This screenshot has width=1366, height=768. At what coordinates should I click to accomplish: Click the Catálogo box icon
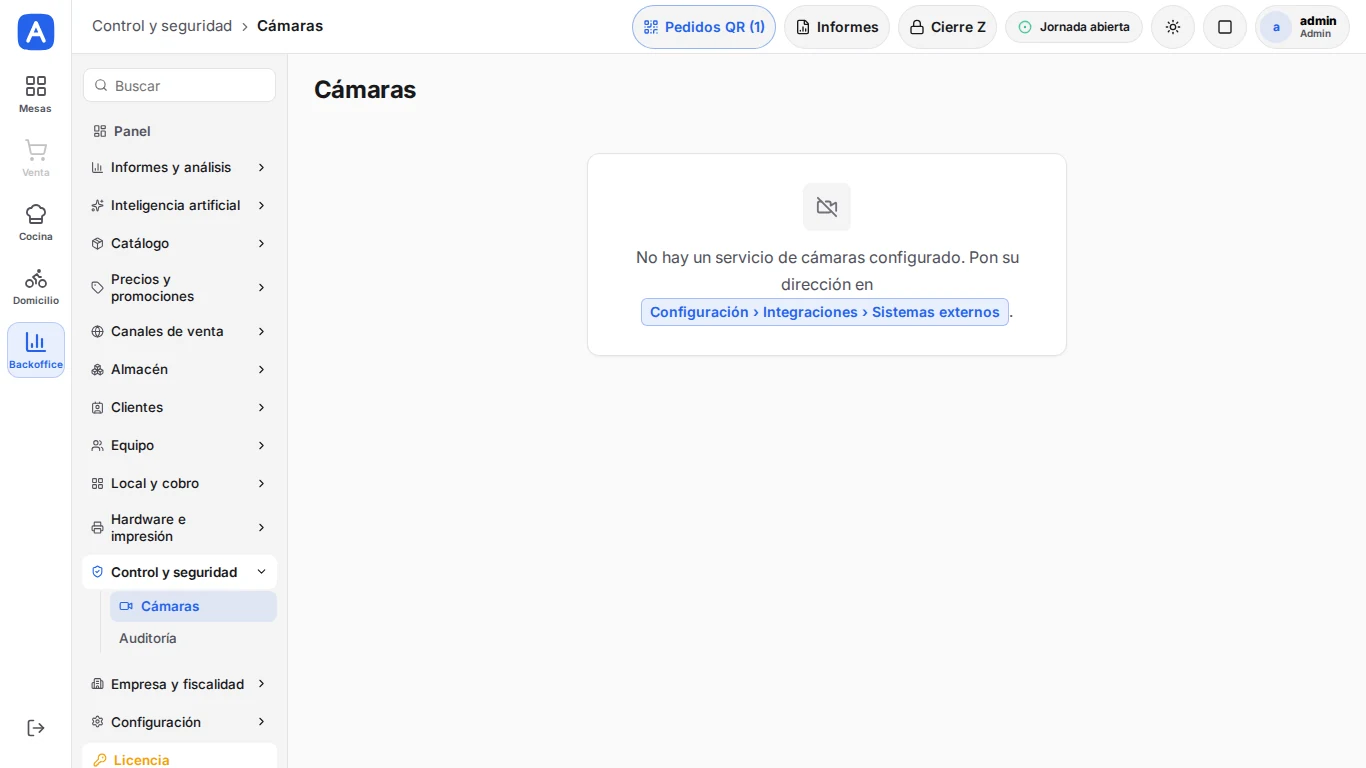click(x=97, y=243)
